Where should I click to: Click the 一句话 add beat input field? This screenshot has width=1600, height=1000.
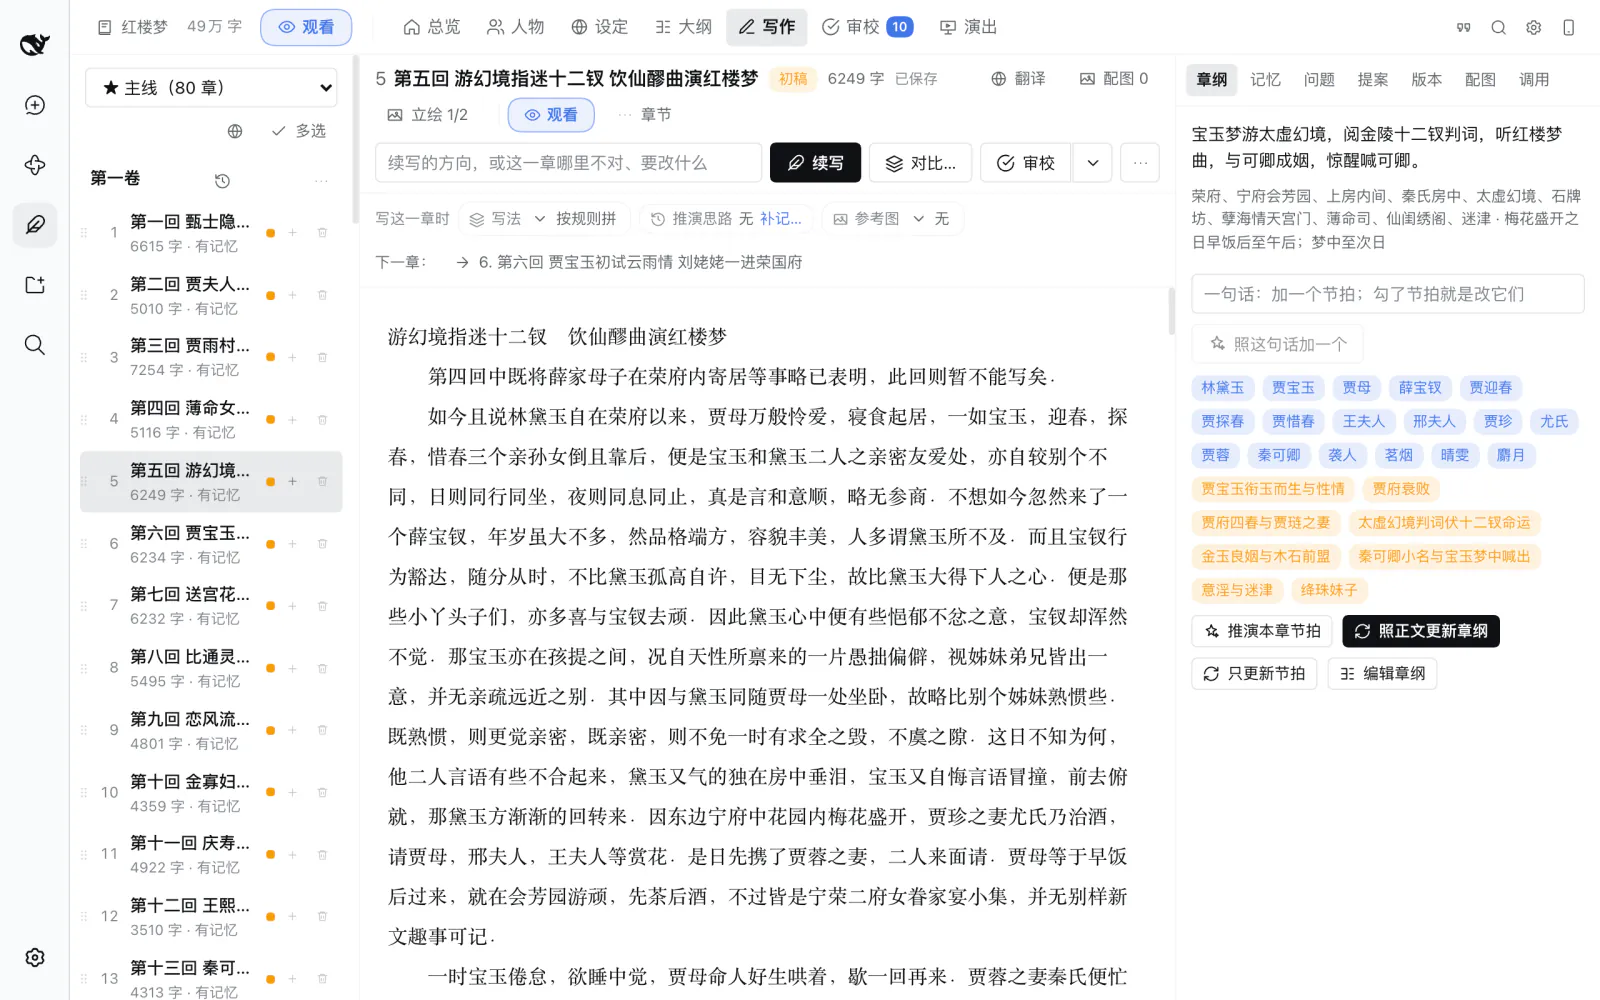pyautogui.click(x=1387, y=294)
